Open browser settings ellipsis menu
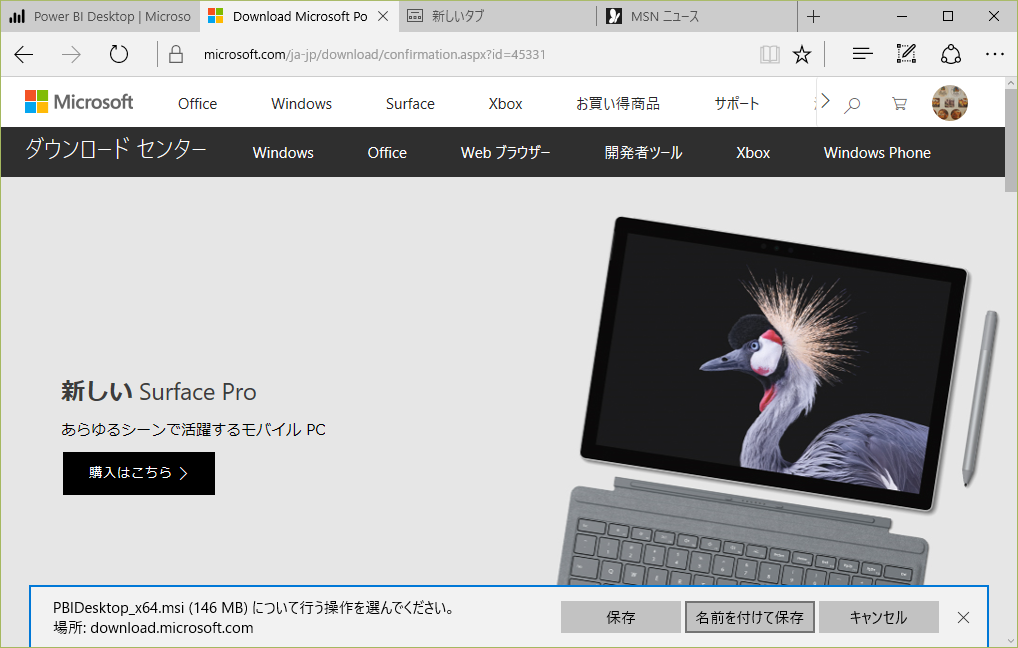The width and height of the screenshot is (1018, 648). pyautogui.click(x=995, y=55)
